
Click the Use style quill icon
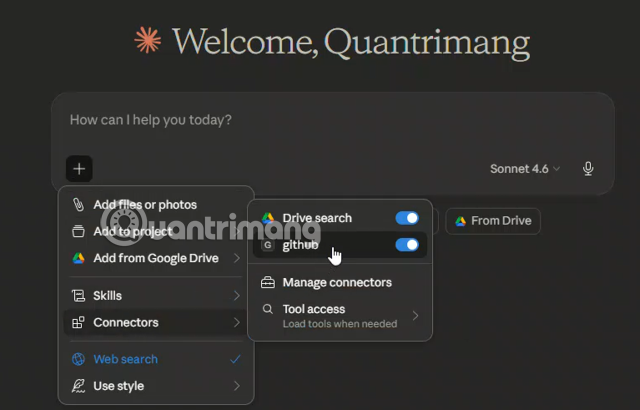point(78,386)
